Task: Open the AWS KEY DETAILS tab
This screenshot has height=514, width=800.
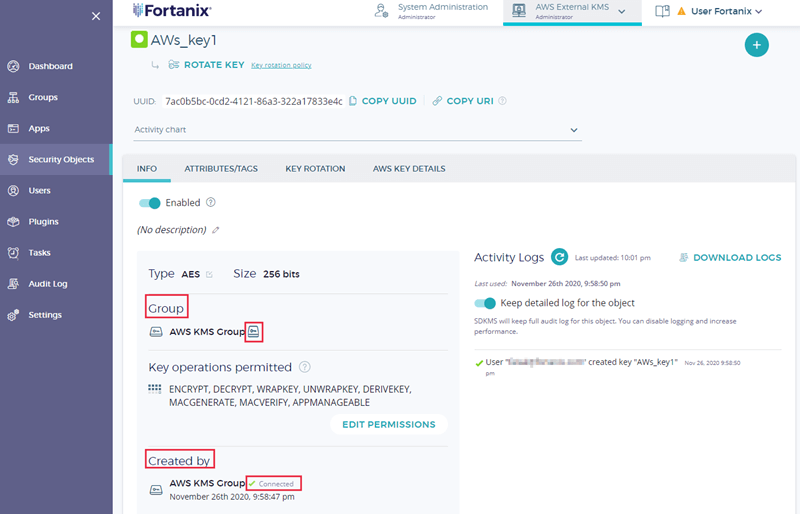Action: point(409,169)
